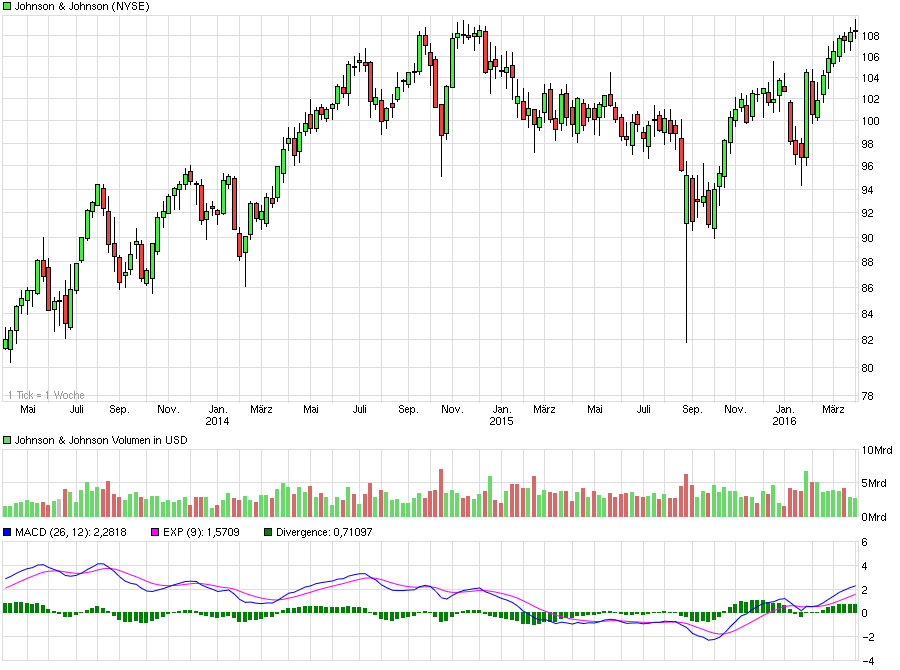Click the EXP (9): 1,5709 label
Viewport: 900px width, 670px height.
pyautogui.click(x=201, y=532)
